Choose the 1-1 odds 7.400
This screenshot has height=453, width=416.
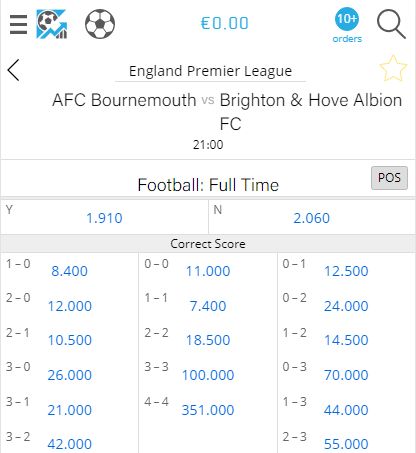tap(208, 306)
